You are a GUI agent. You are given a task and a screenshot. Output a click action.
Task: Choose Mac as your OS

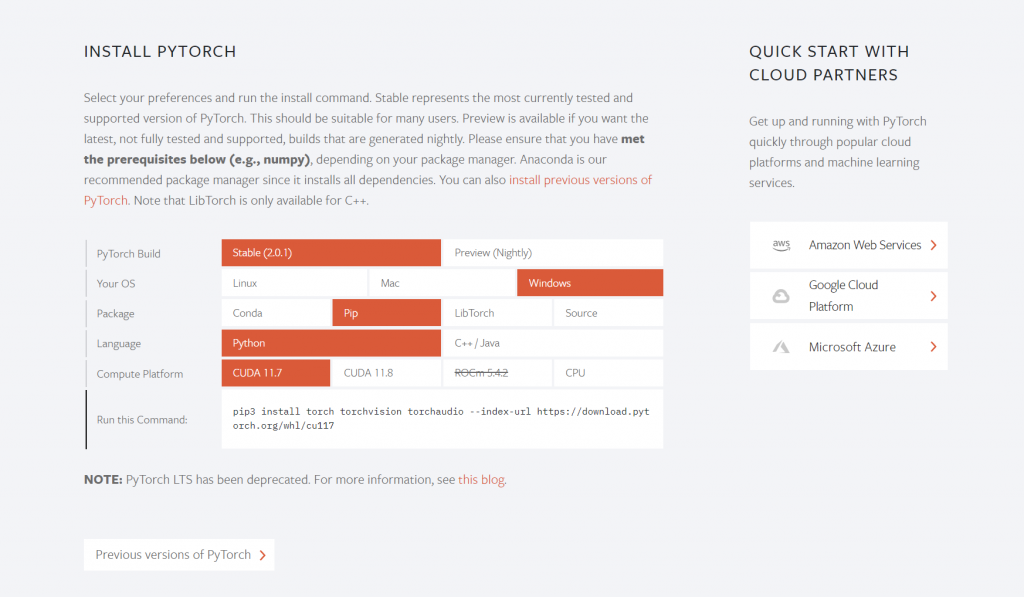point(442,283)
